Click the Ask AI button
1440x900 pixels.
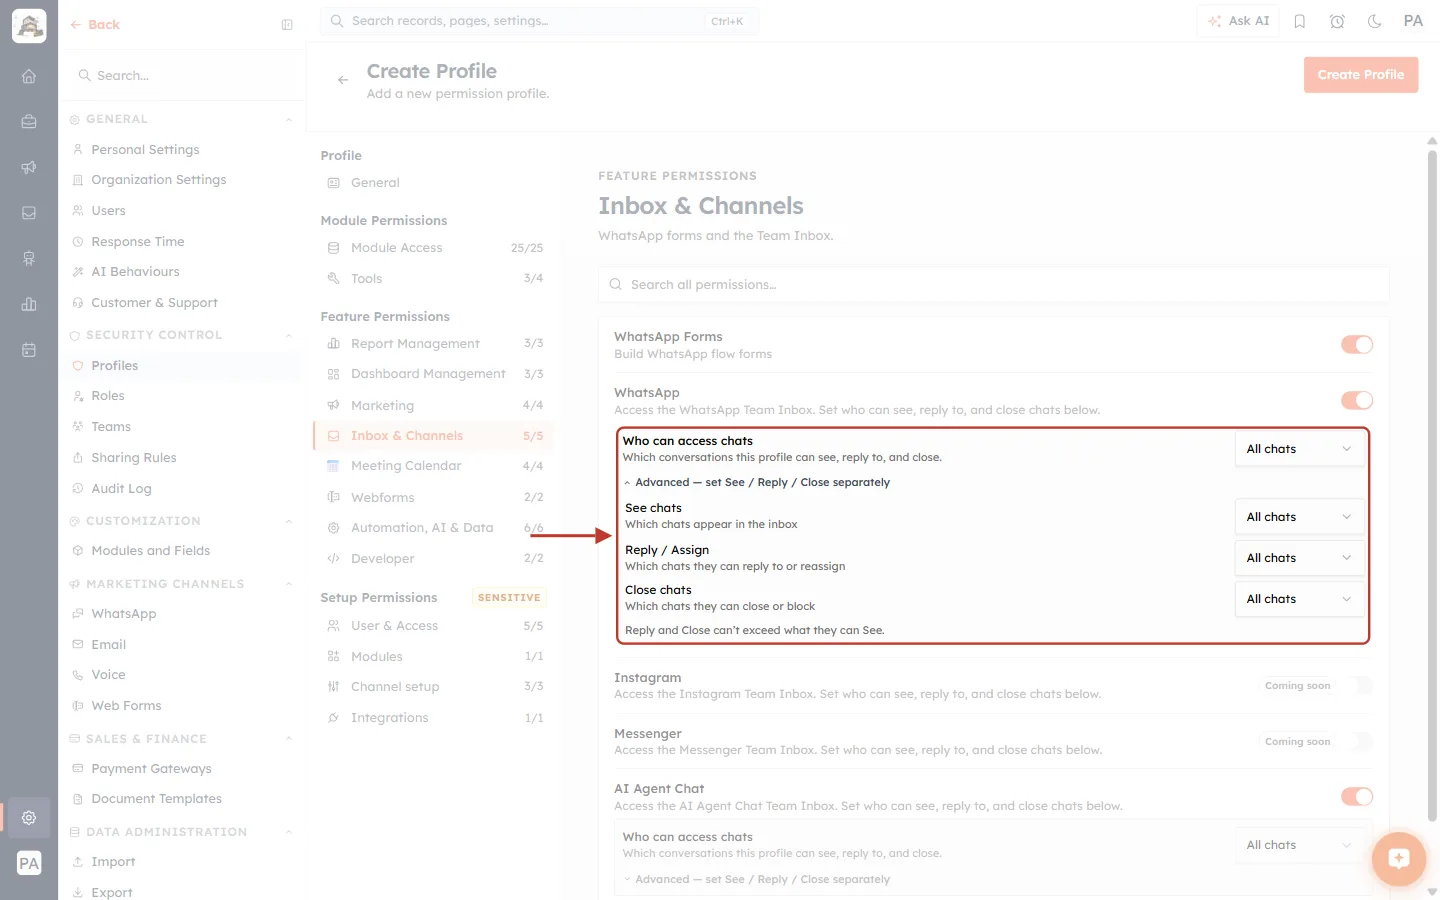pyautogui.click(x=1238, y=21)
